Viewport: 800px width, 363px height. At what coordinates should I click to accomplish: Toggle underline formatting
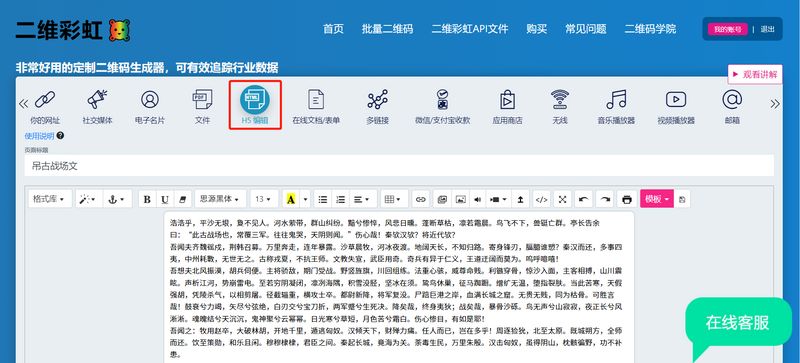pyautogui.click(x=165, y=199)
